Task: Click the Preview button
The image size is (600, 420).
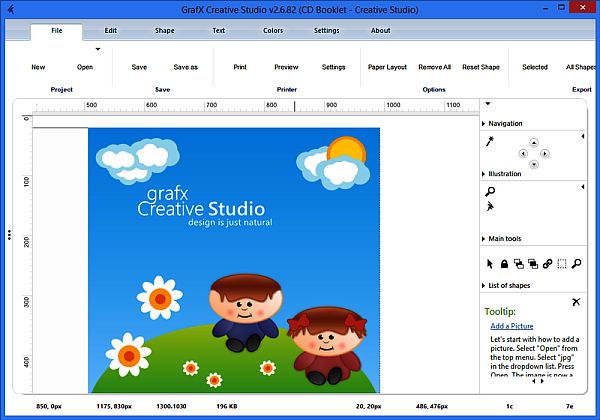Action: click(286, 67)
